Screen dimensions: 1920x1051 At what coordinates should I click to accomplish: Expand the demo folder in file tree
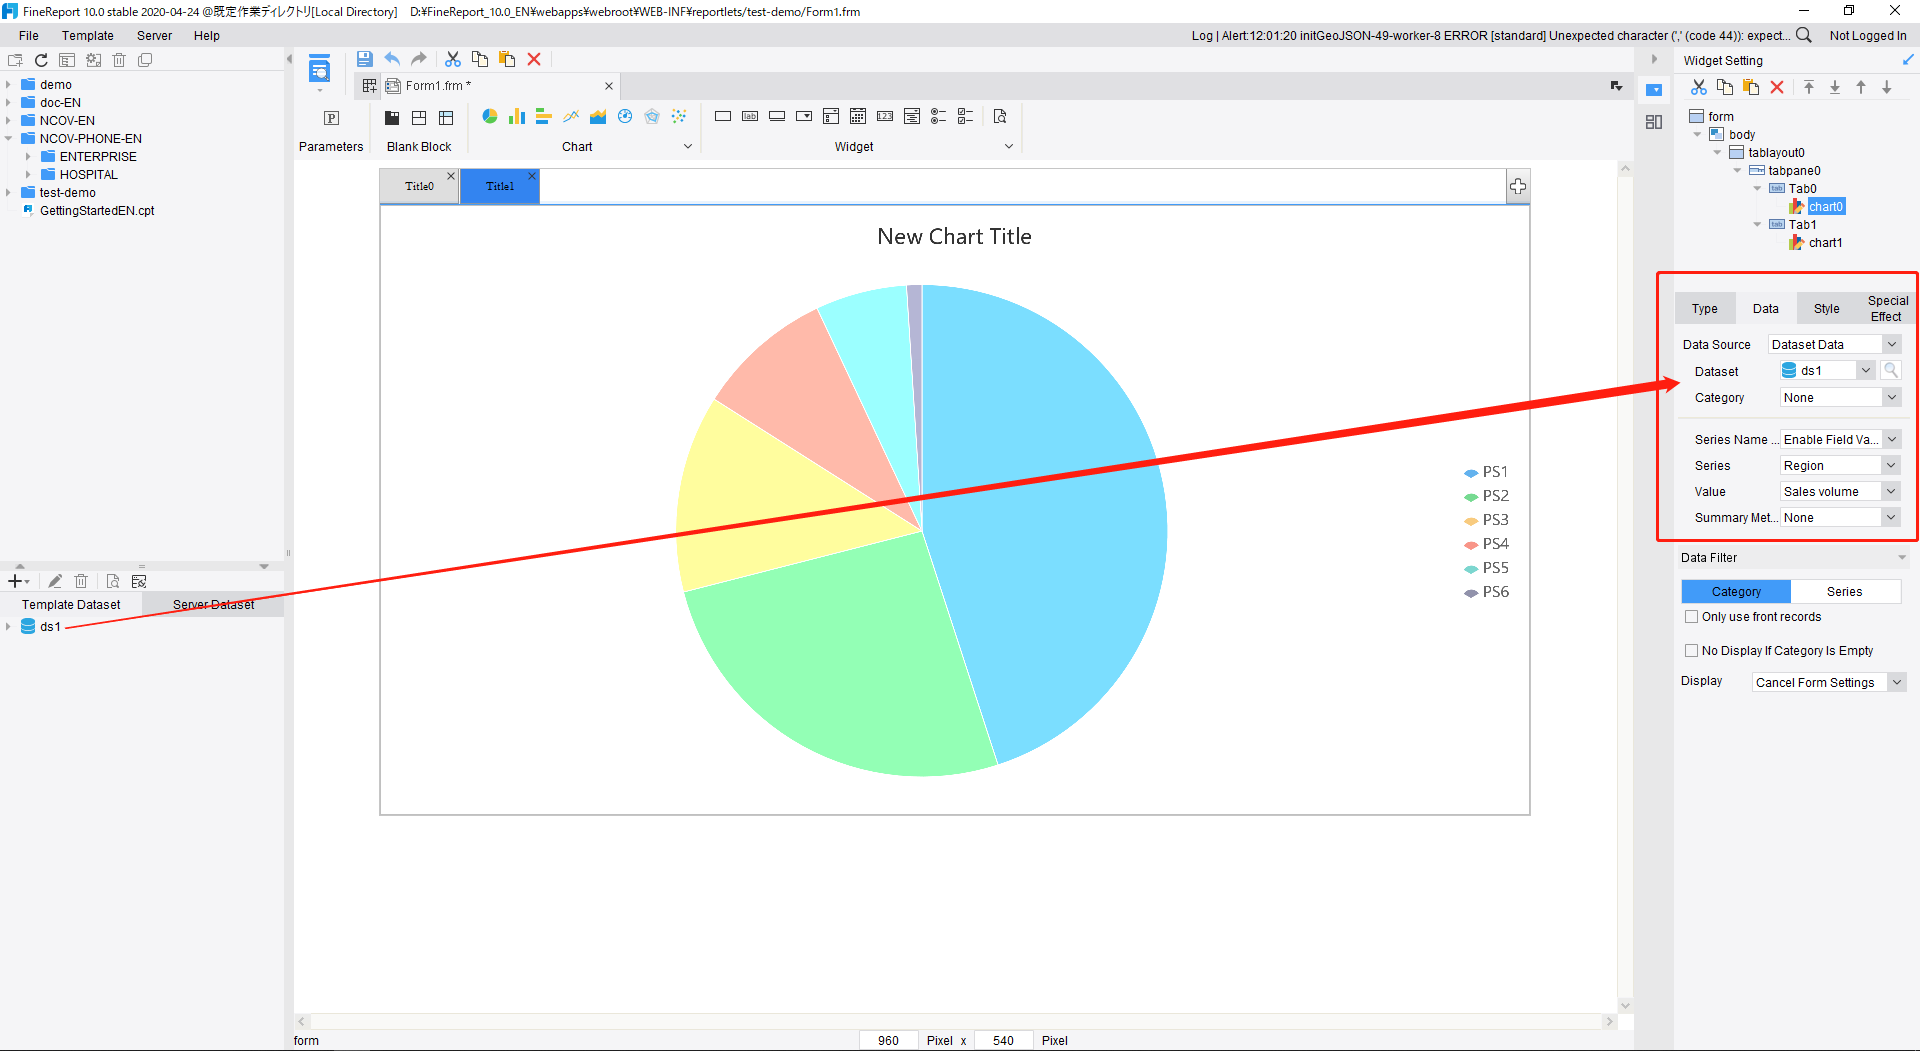click(8, 85)
